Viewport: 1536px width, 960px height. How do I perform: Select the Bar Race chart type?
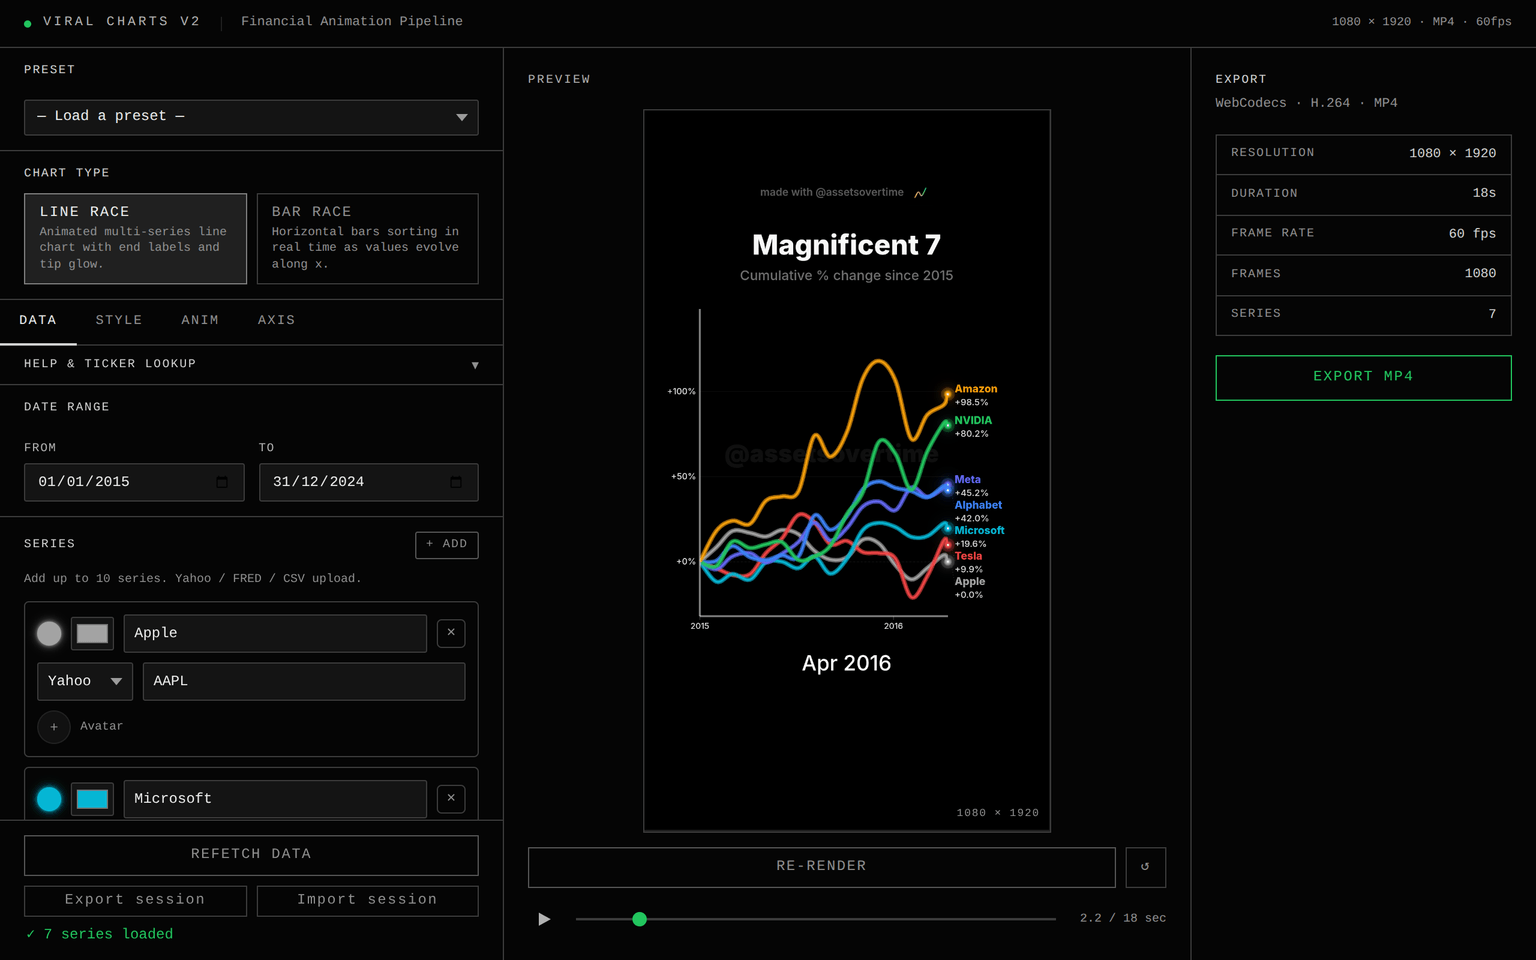click(x=367, y=239)
